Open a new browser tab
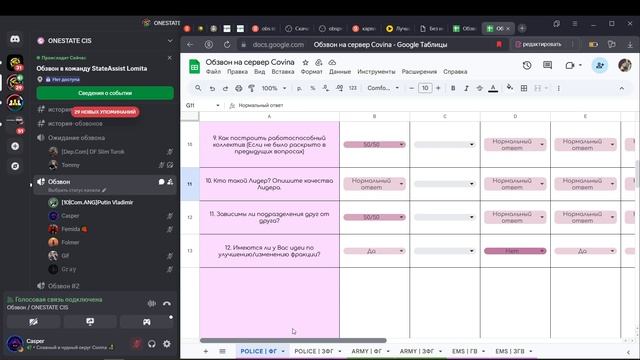Image resolution: width=640 pixels, height=360 pixels. pos(522,29)
